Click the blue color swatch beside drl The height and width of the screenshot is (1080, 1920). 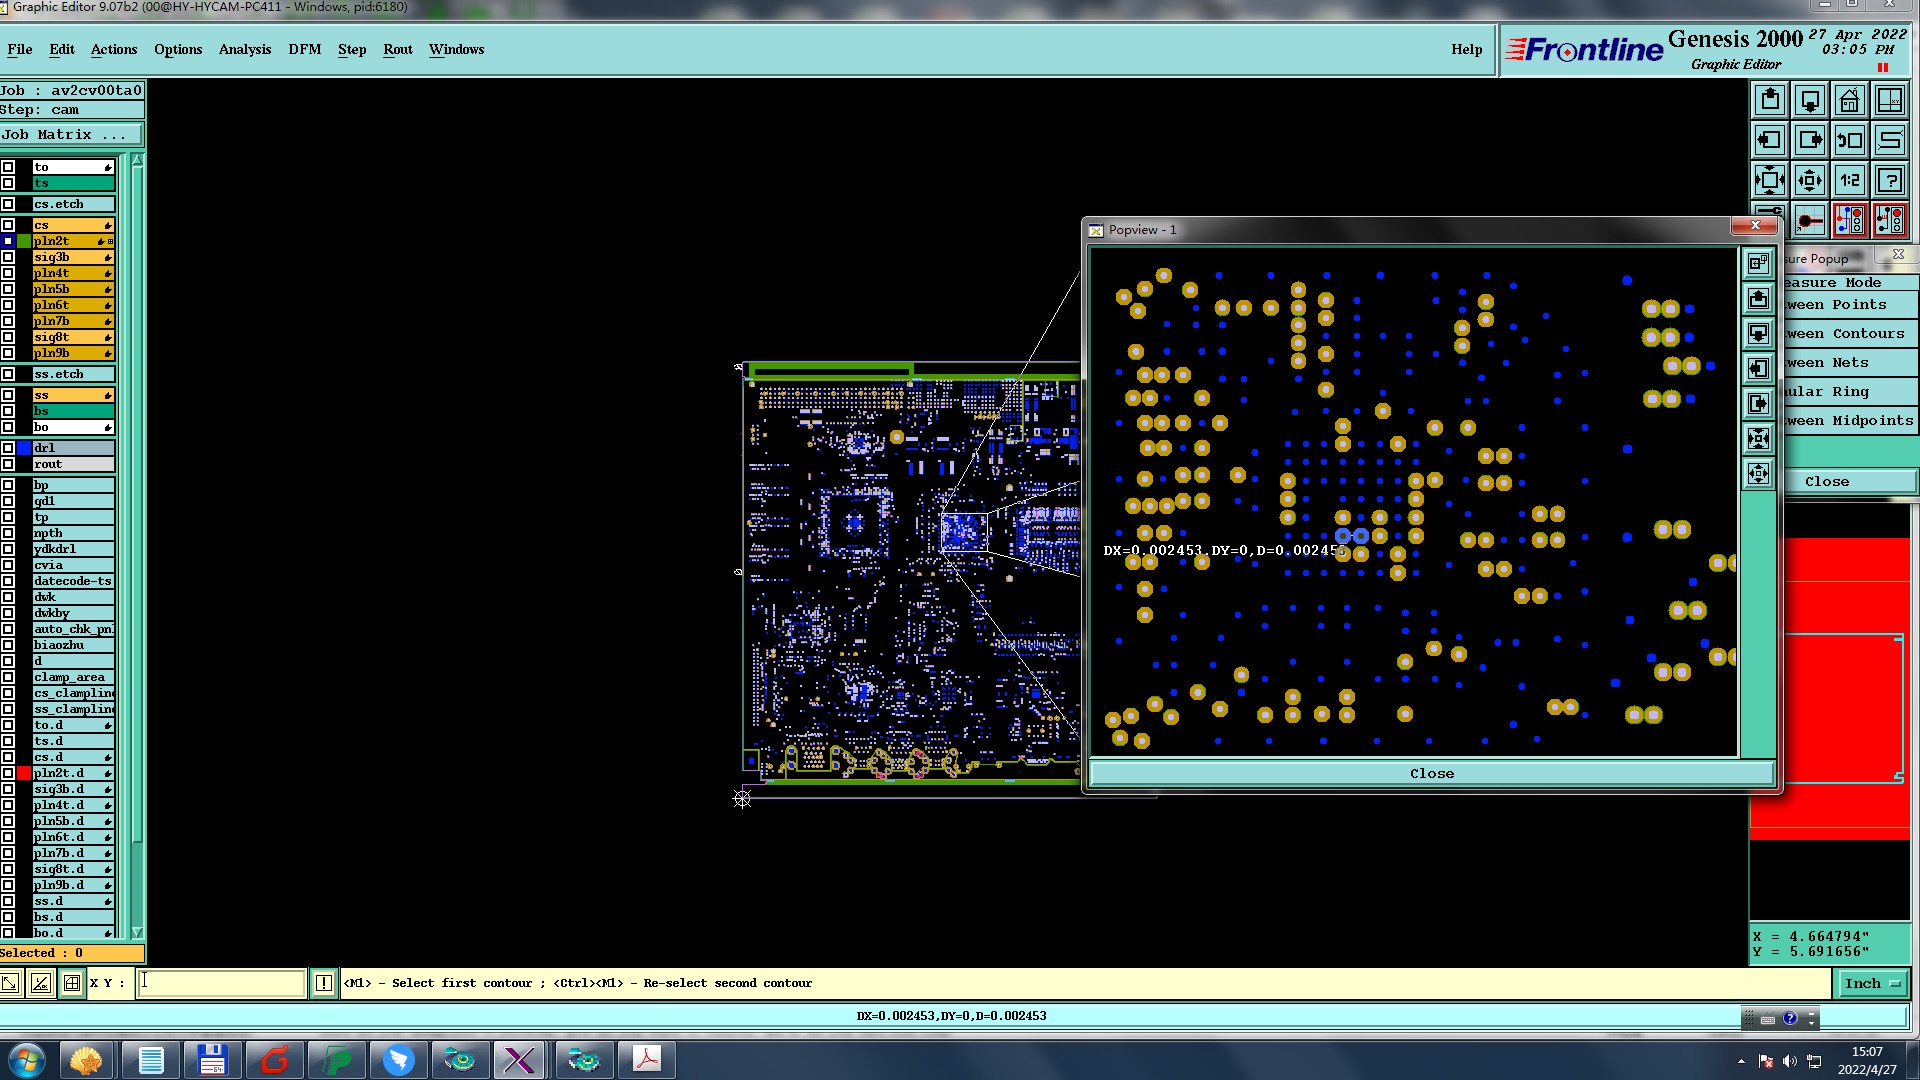24,448
